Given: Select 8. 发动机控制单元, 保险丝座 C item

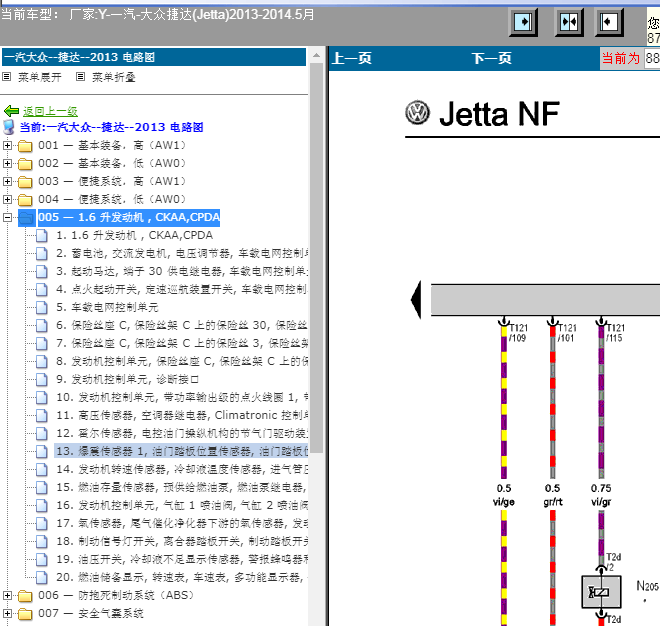Looking at the screenshot, I should (182, 362).
